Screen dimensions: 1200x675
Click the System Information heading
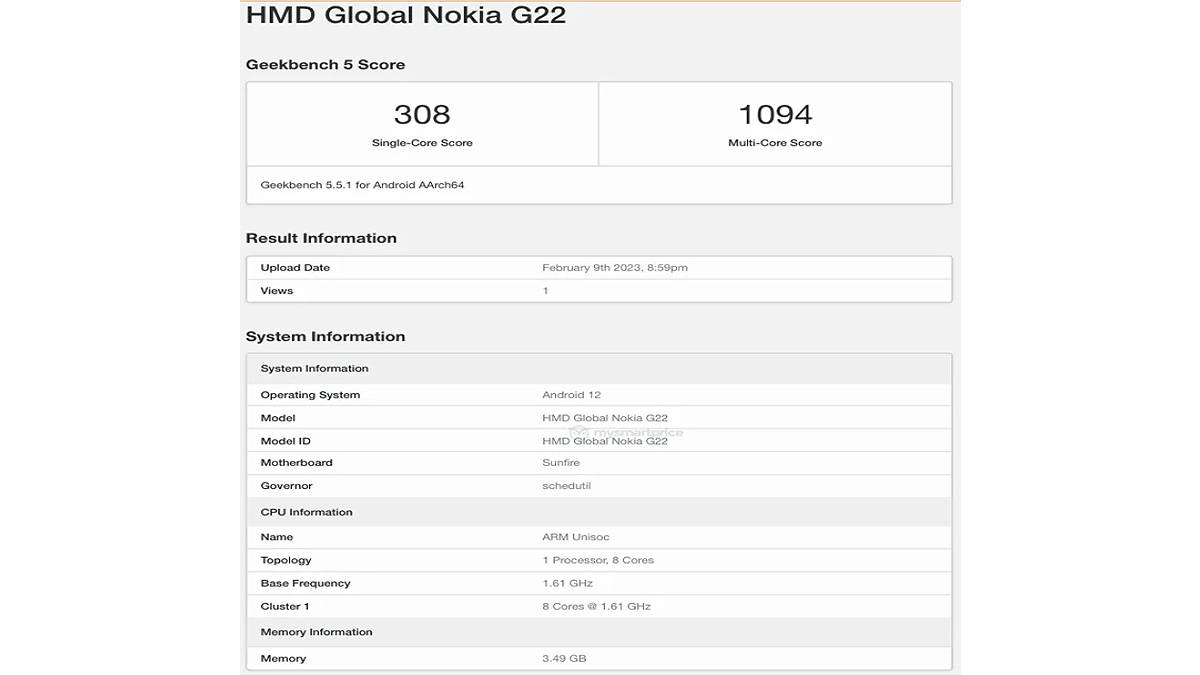(325, 336)
